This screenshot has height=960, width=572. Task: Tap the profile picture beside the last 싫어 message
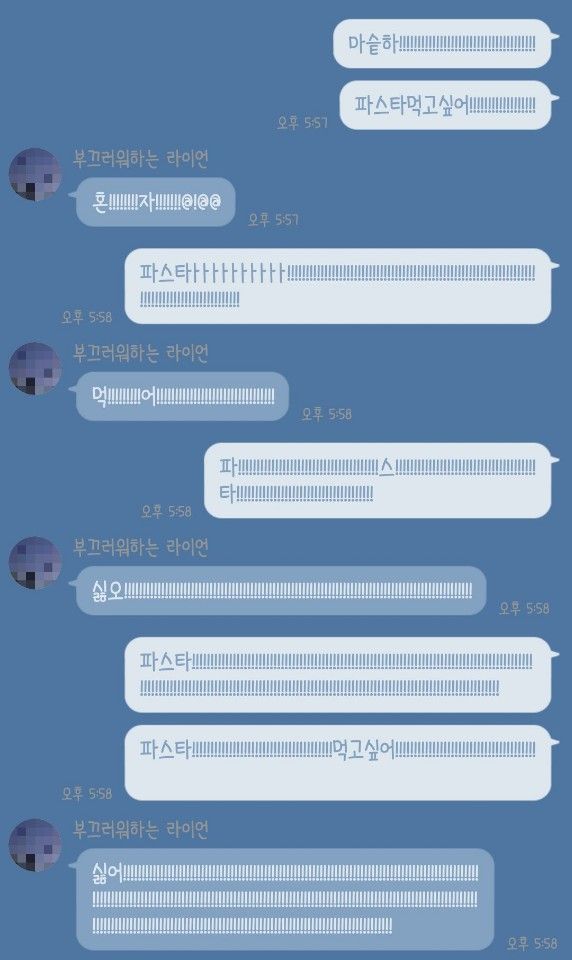click(35, 845)
